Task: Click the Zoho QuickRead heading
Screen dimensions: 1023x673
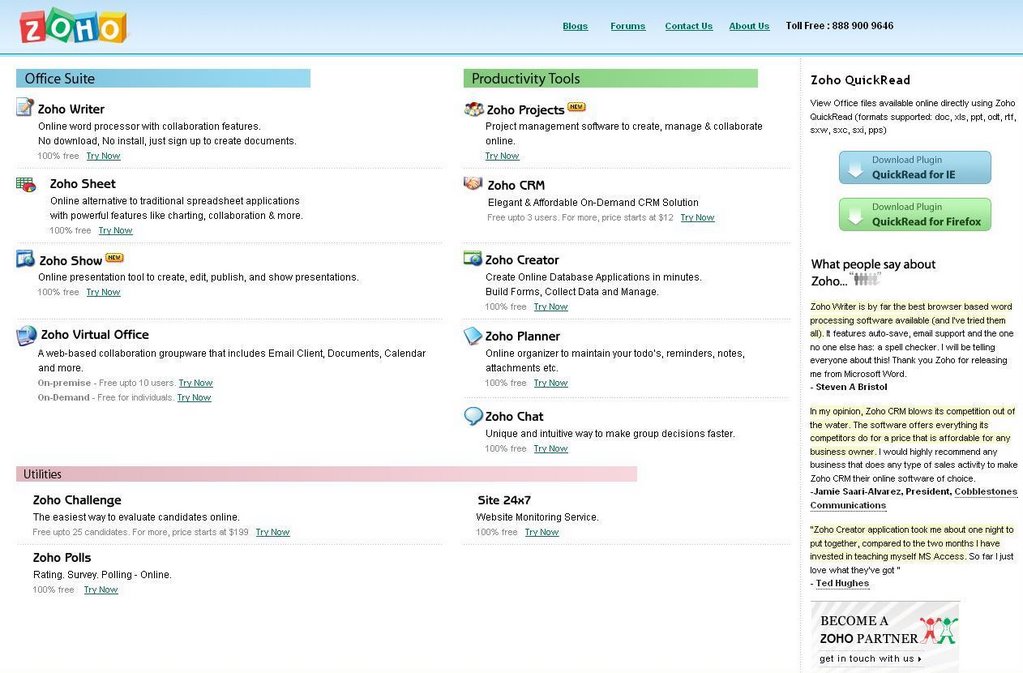Action: tap(860, 80)
